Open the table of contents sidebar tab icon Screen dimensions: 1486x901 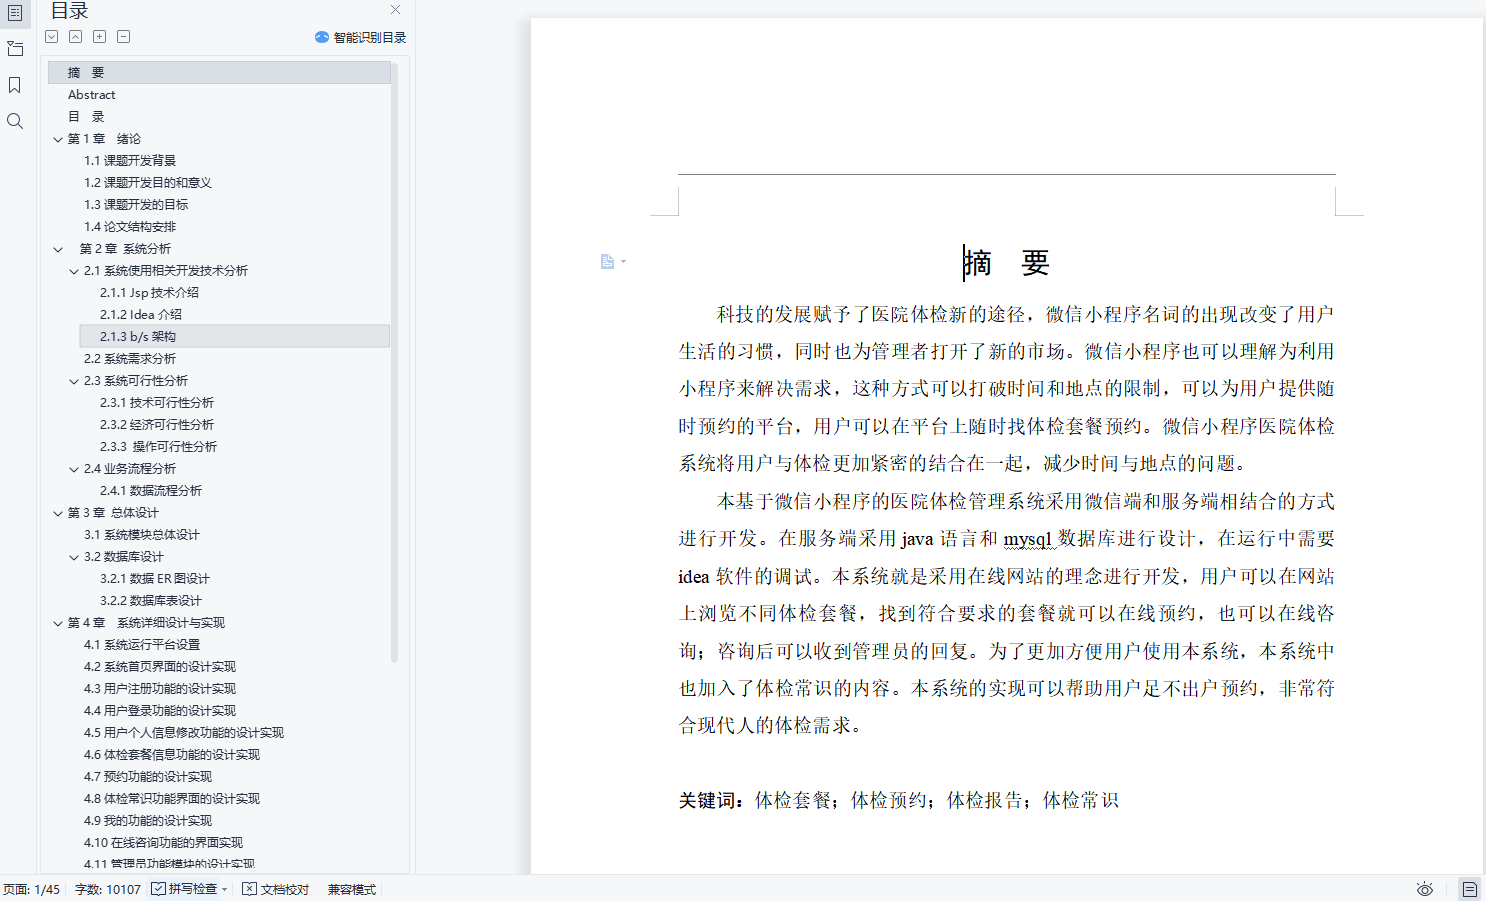pyautogui.click(x=15, y=13)
